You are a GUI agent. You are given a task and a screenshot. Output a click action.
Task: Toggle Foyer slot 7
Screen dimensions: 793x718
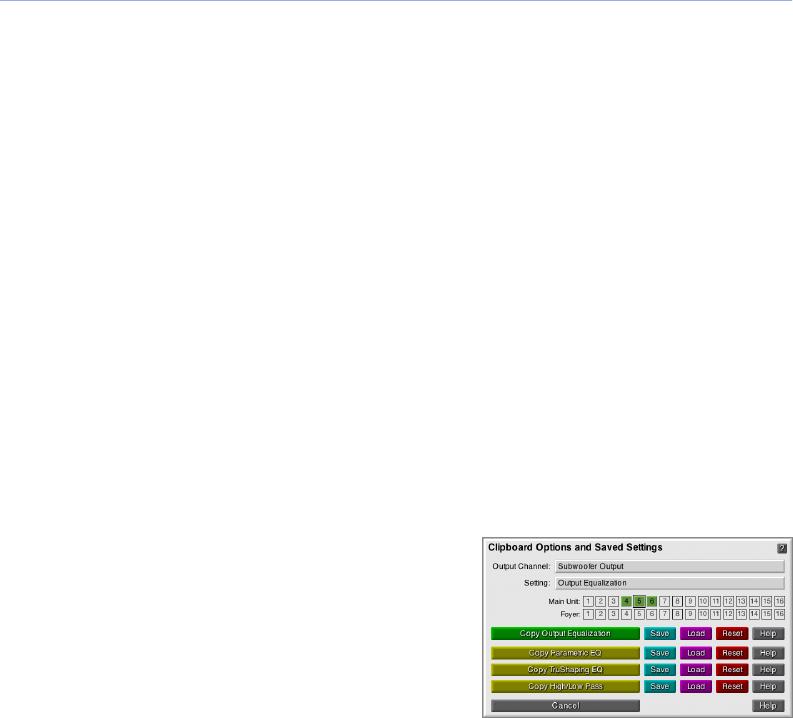coord(665,614)
